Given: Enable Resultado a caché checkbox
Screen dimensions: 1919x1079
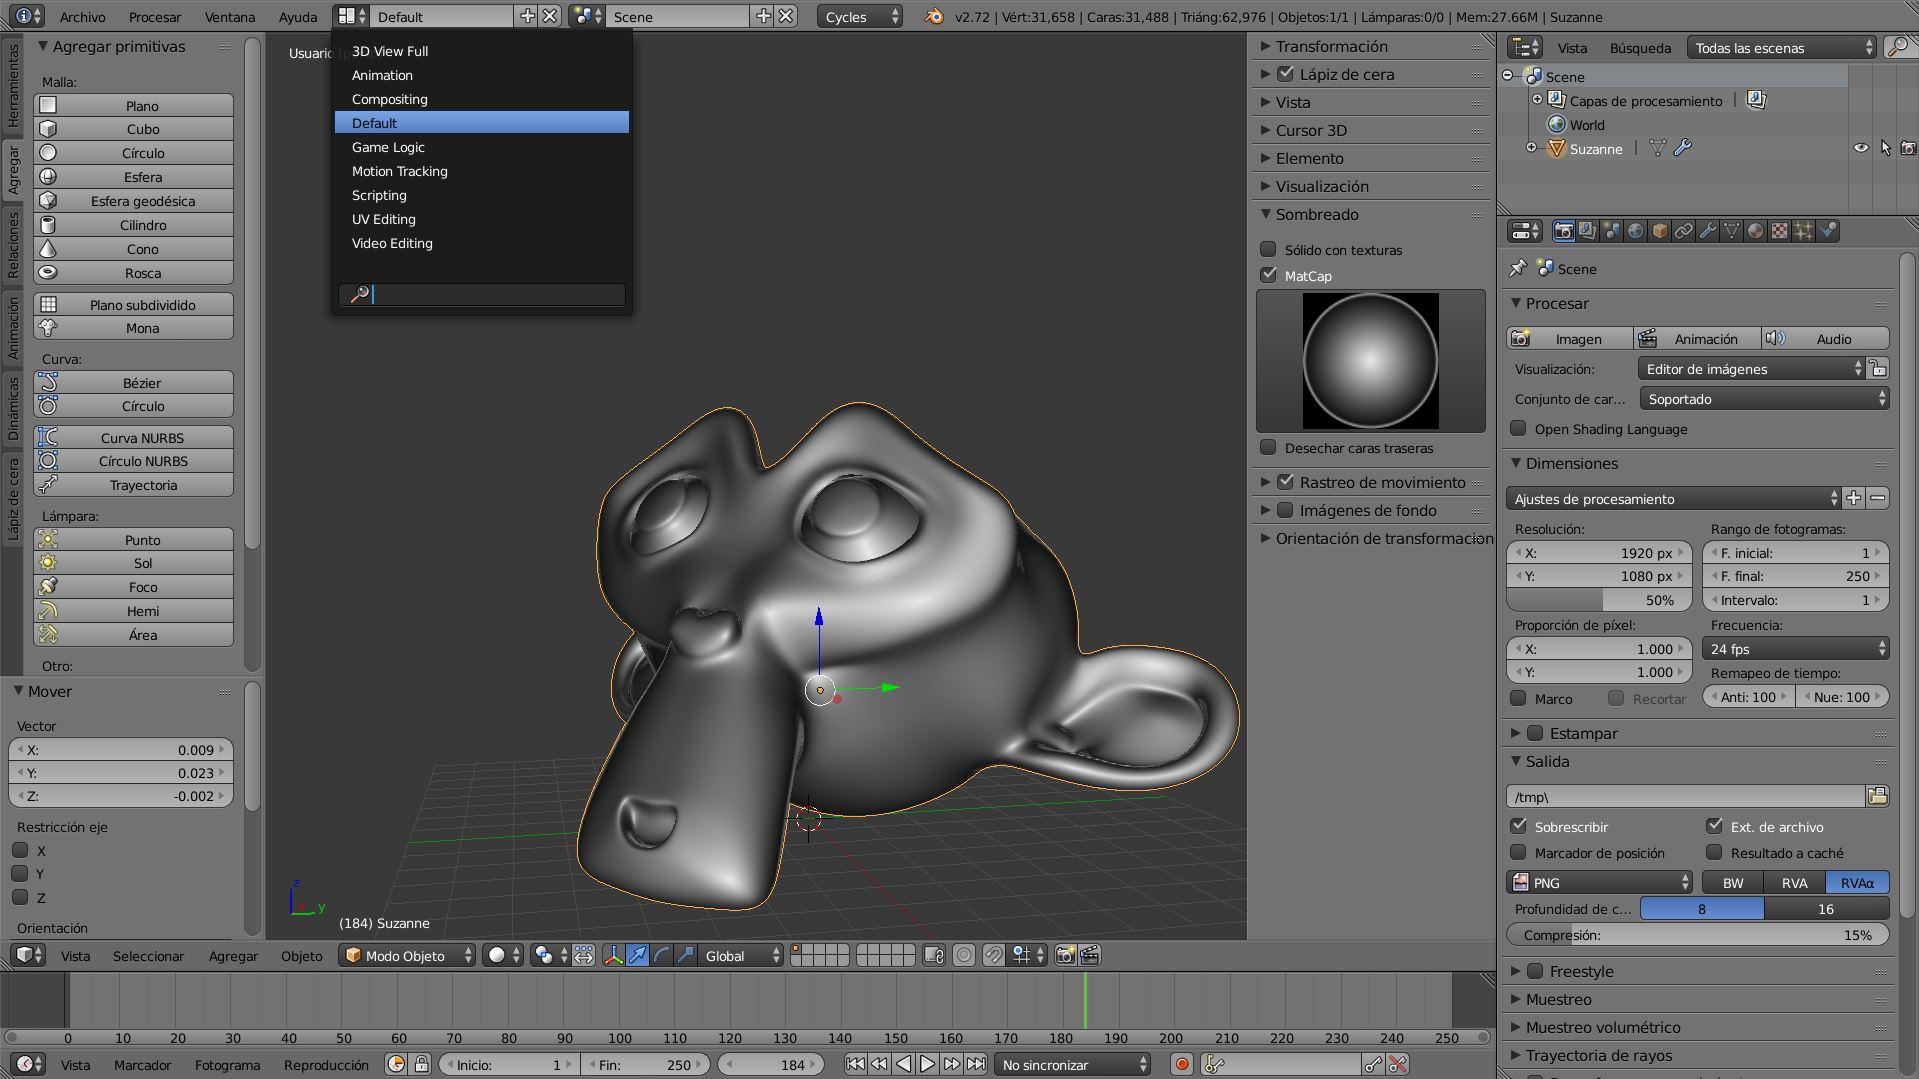Looking at the screenshot, I should coord(1714,852).
